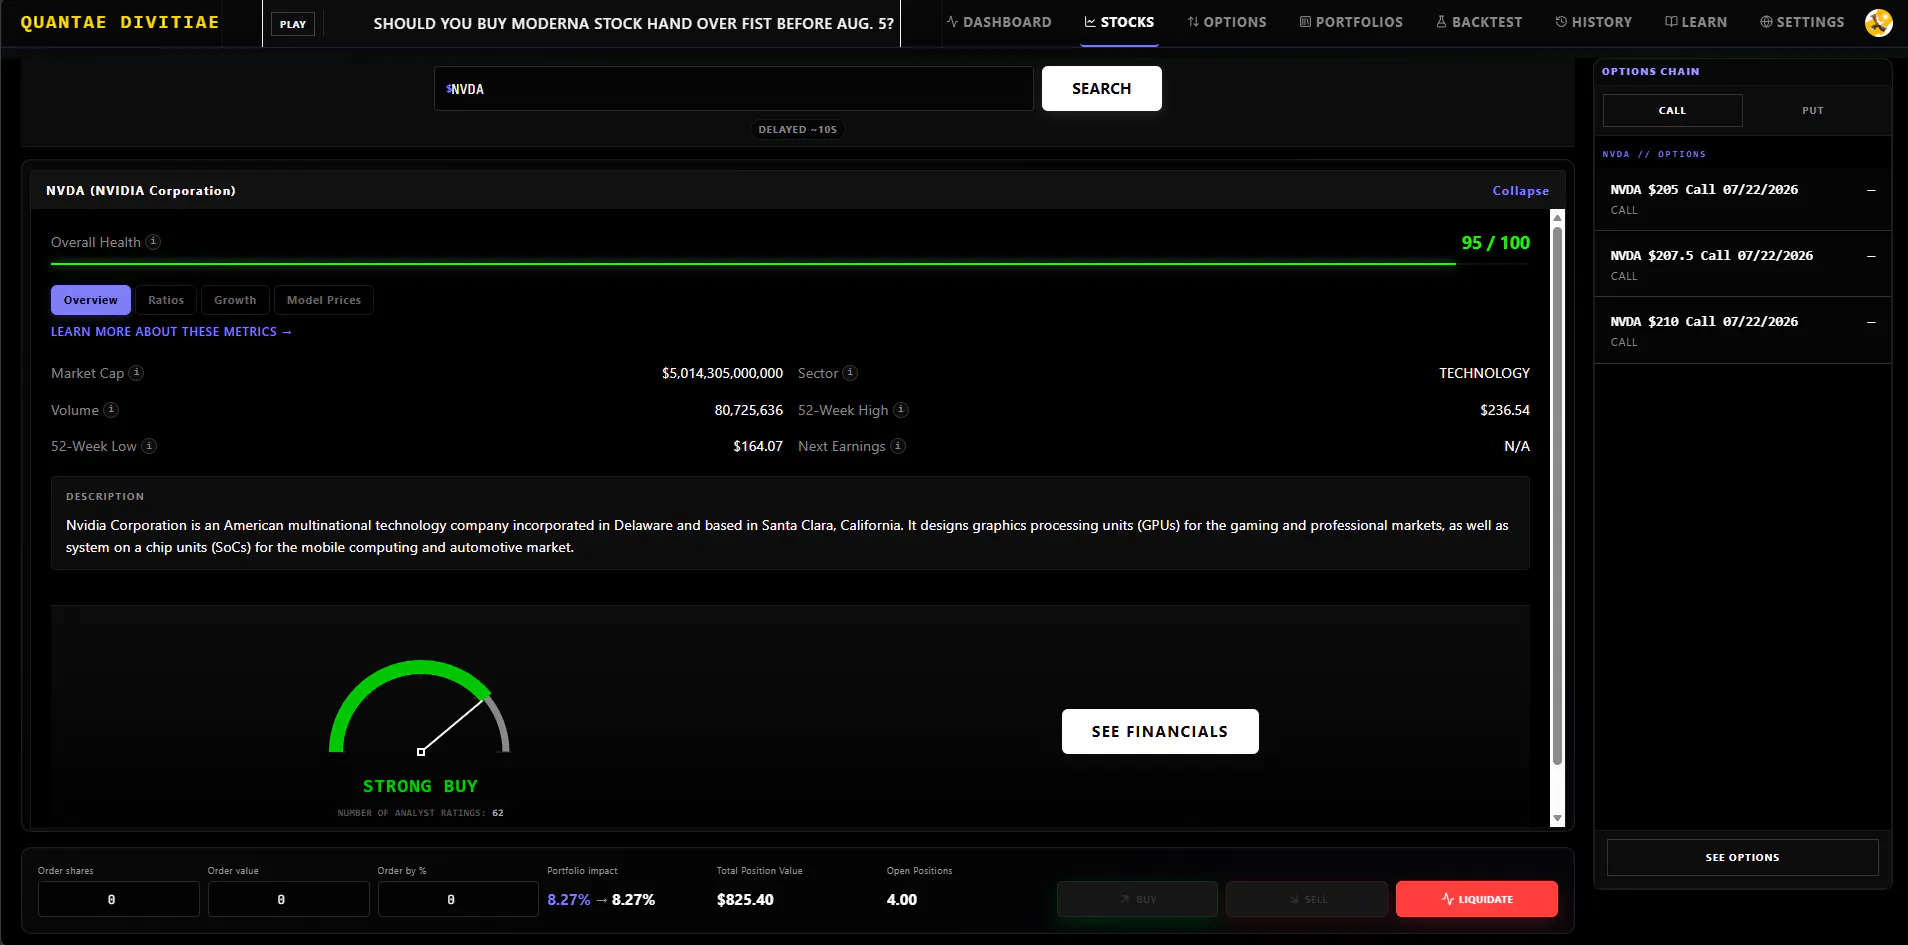The image size is (1908, 945).
Task: Show info icon for Next Earnings
Action: (x=898, y=446)
